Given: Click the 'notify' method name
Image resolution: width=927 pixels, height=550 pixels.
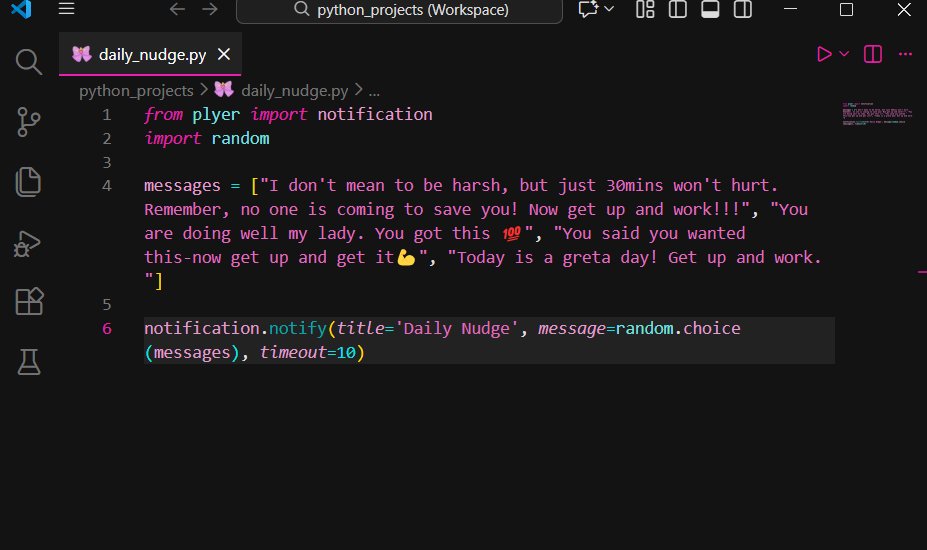Looking at the screenshot, I should pyautogui.click(x=298, y=328).
